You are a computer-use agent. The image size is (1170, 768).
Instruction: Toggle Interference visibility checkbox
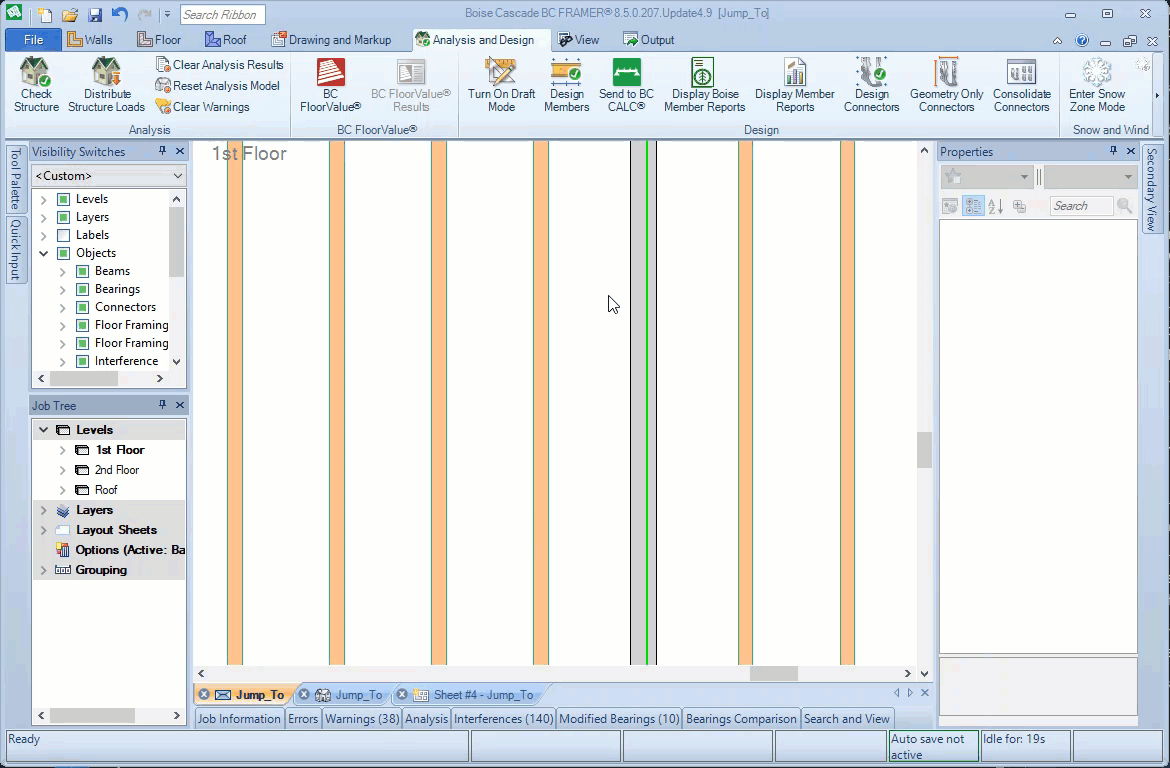point(83,361)
